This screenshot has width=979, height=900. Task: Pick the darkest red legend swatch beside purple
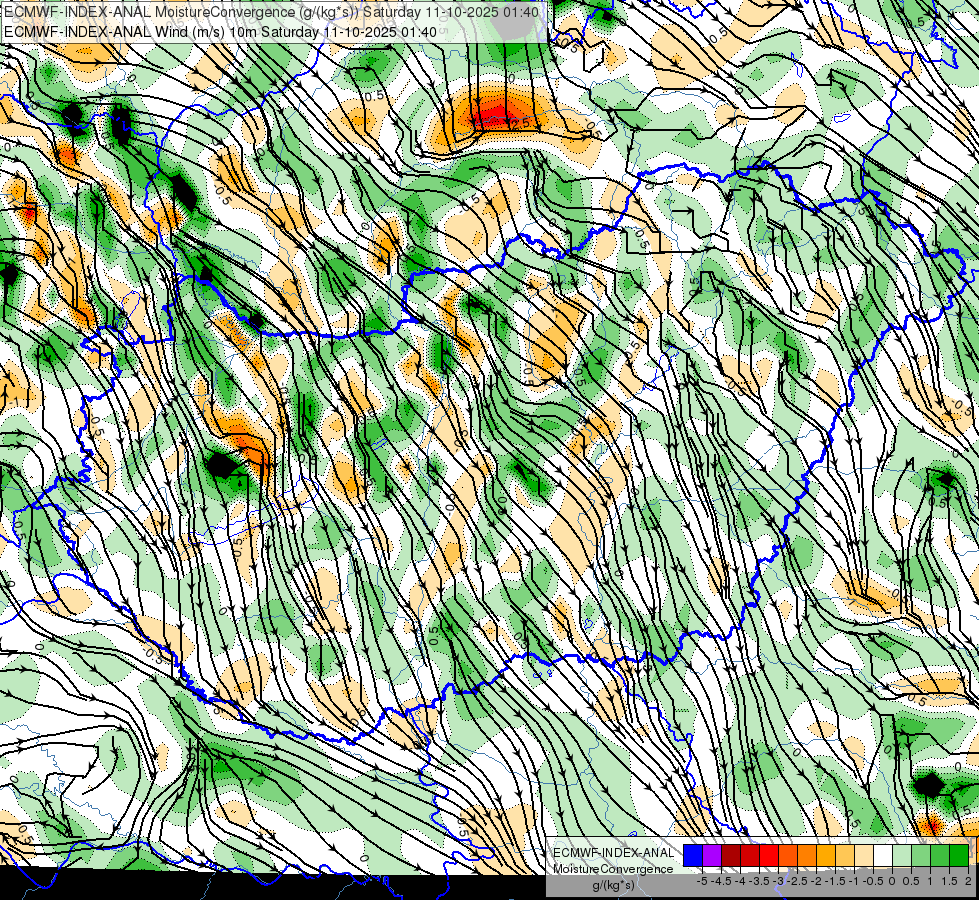pyautogui.click(x=731, y=855)
